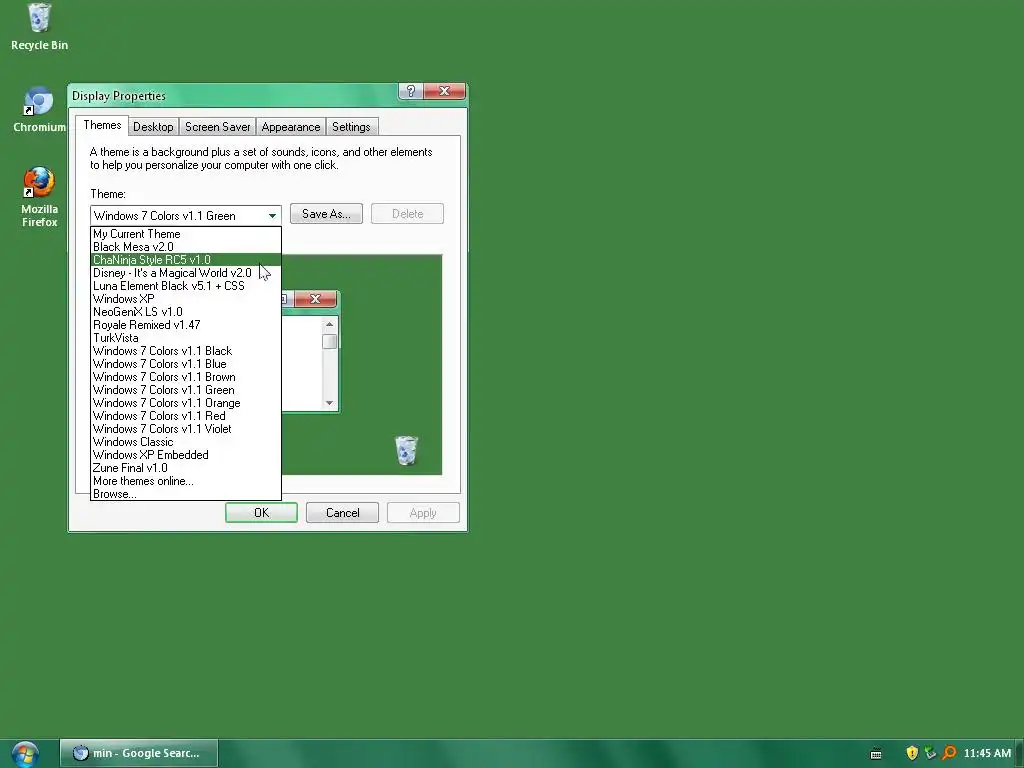Pick Disney - It's a Magical World v2.0
The image size is (1024, 768).
[186, 273]
